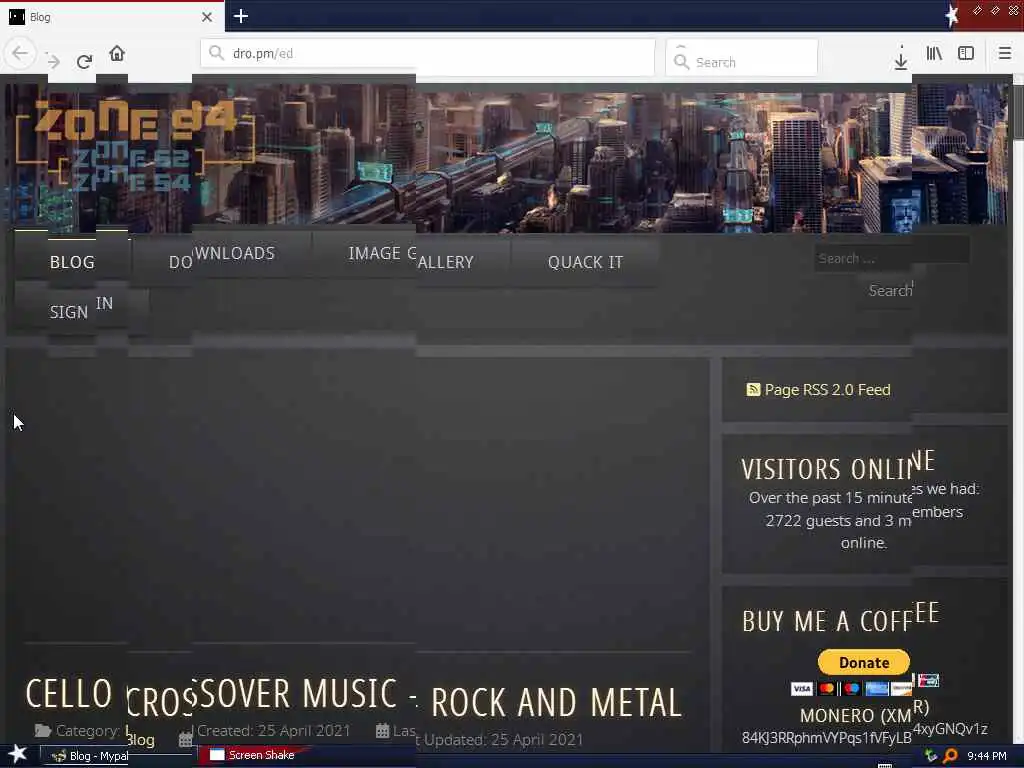Click the BUY ME A COFFEE heading
The image size is (1024, 768).
coord(841,617)
